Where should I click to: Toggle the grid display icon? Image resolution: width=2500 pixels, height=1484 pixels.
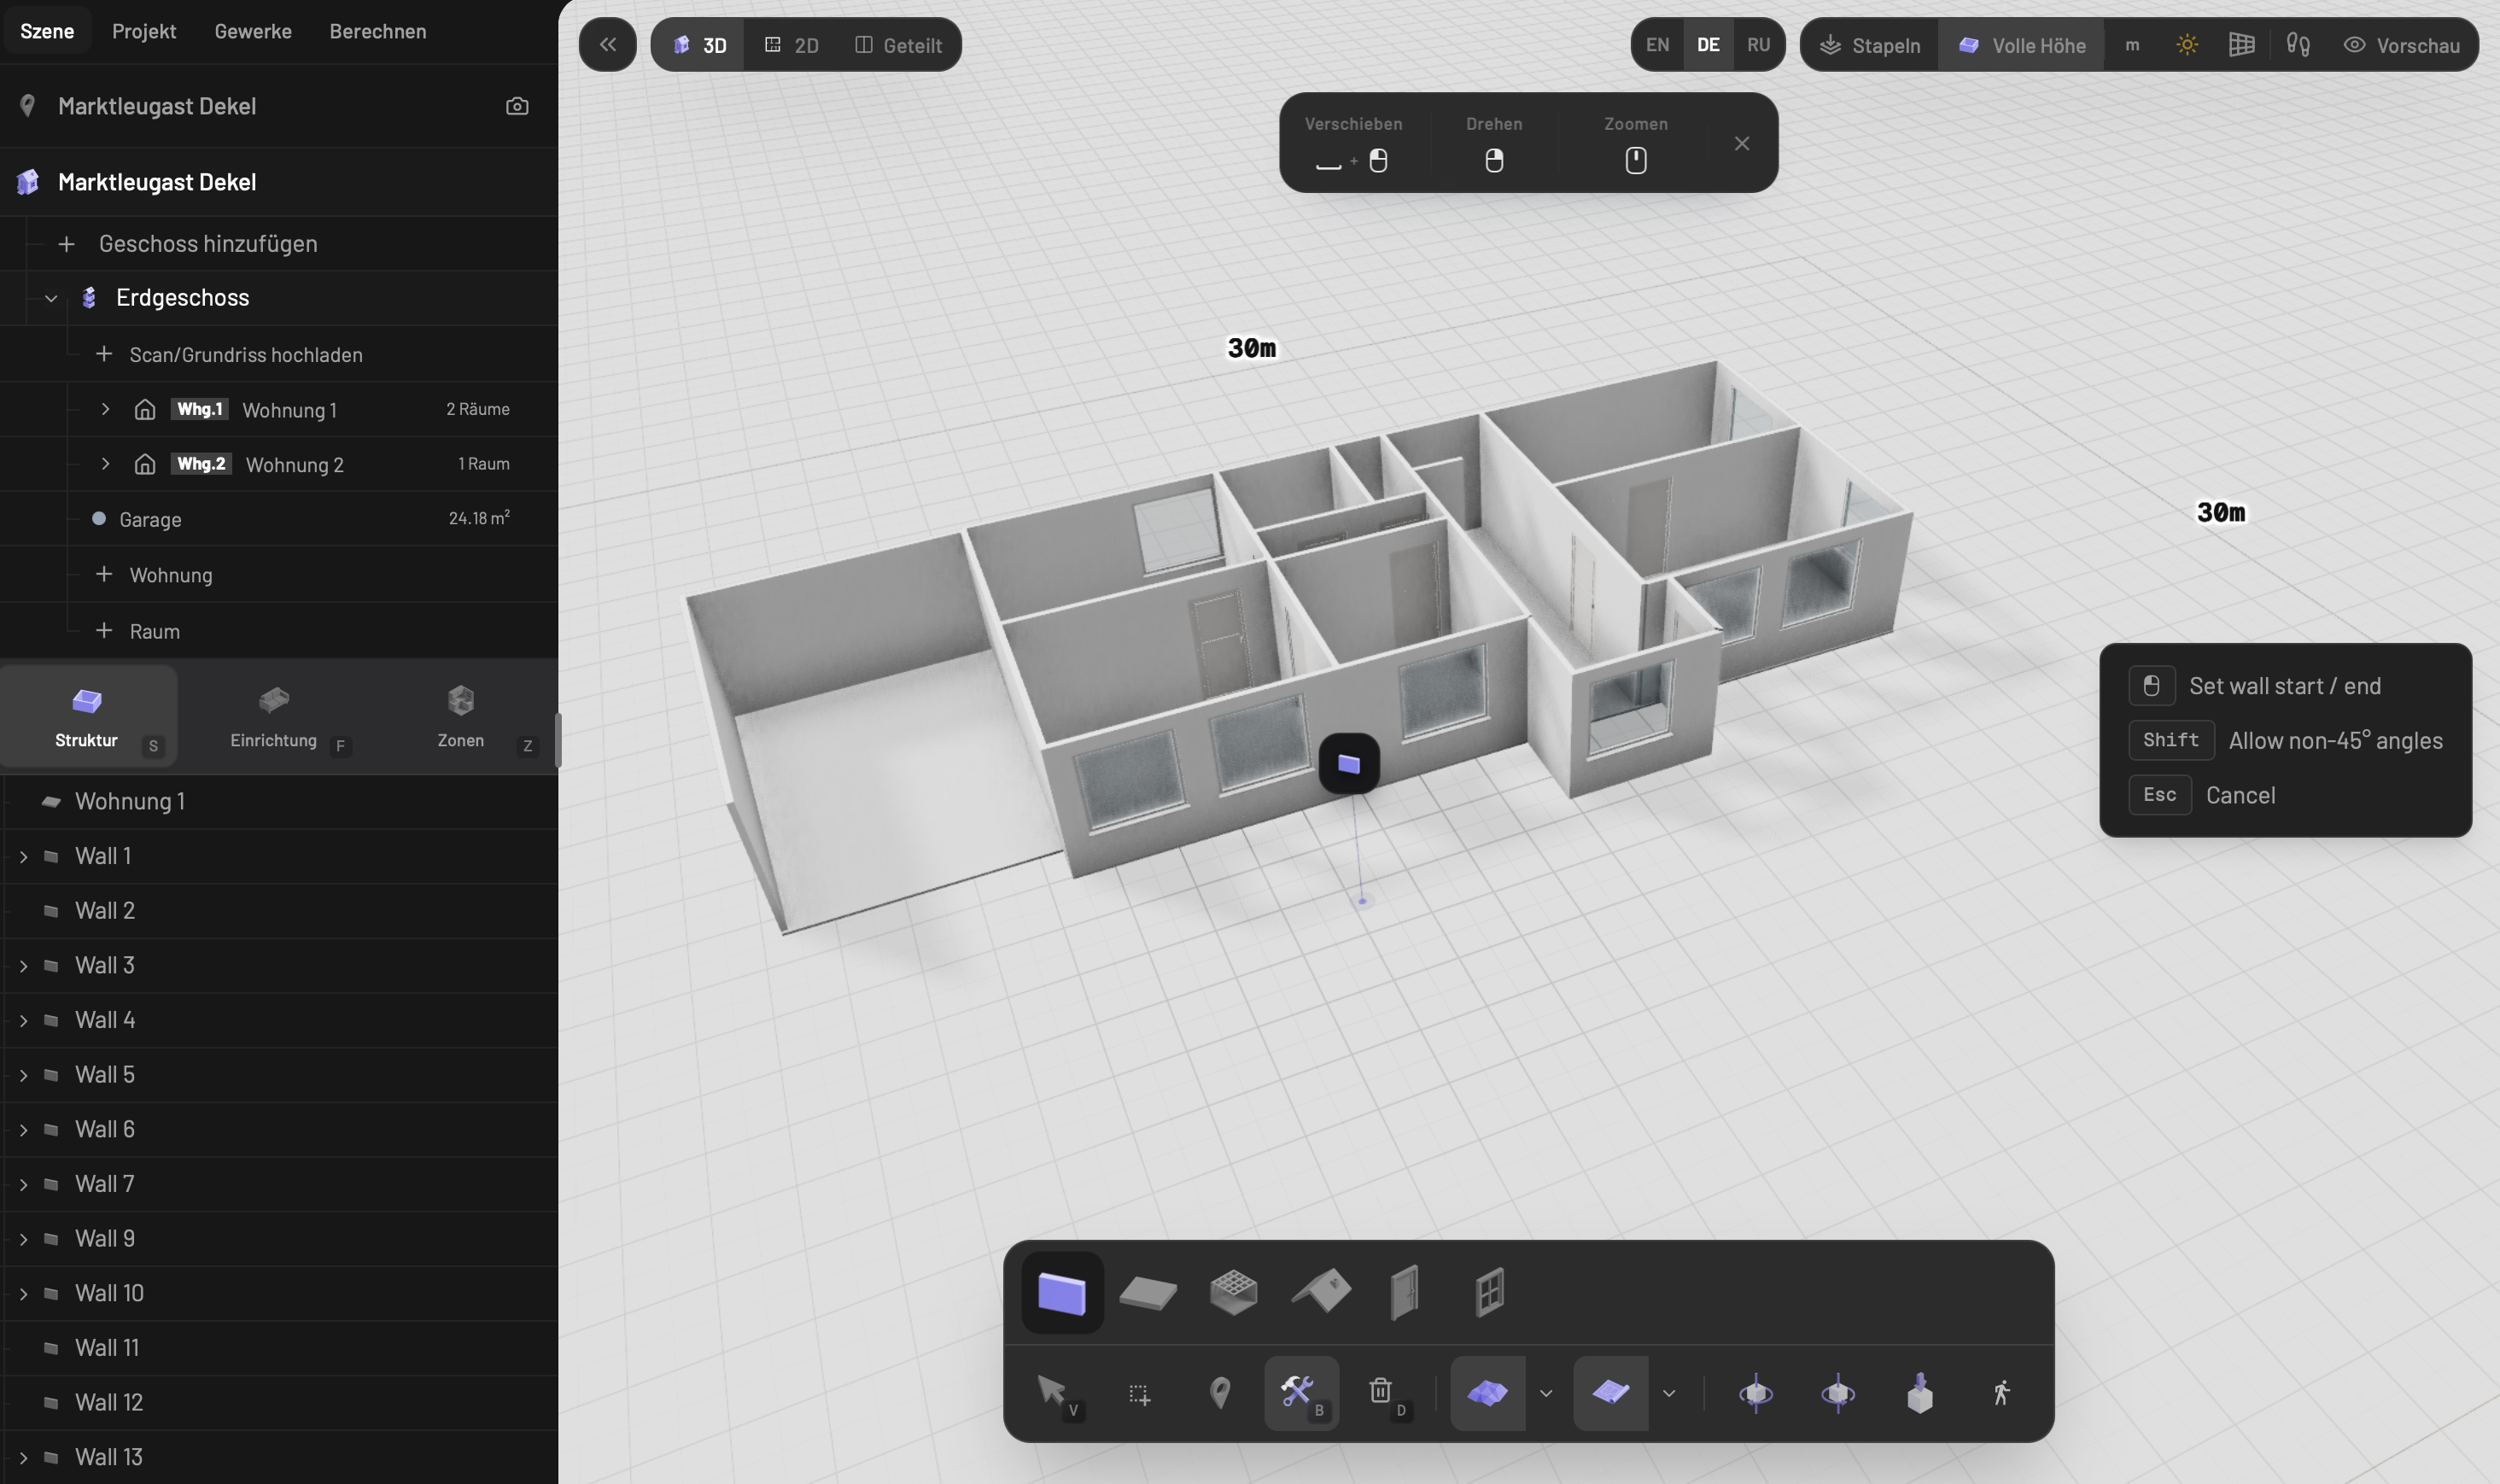point(2241,45)
